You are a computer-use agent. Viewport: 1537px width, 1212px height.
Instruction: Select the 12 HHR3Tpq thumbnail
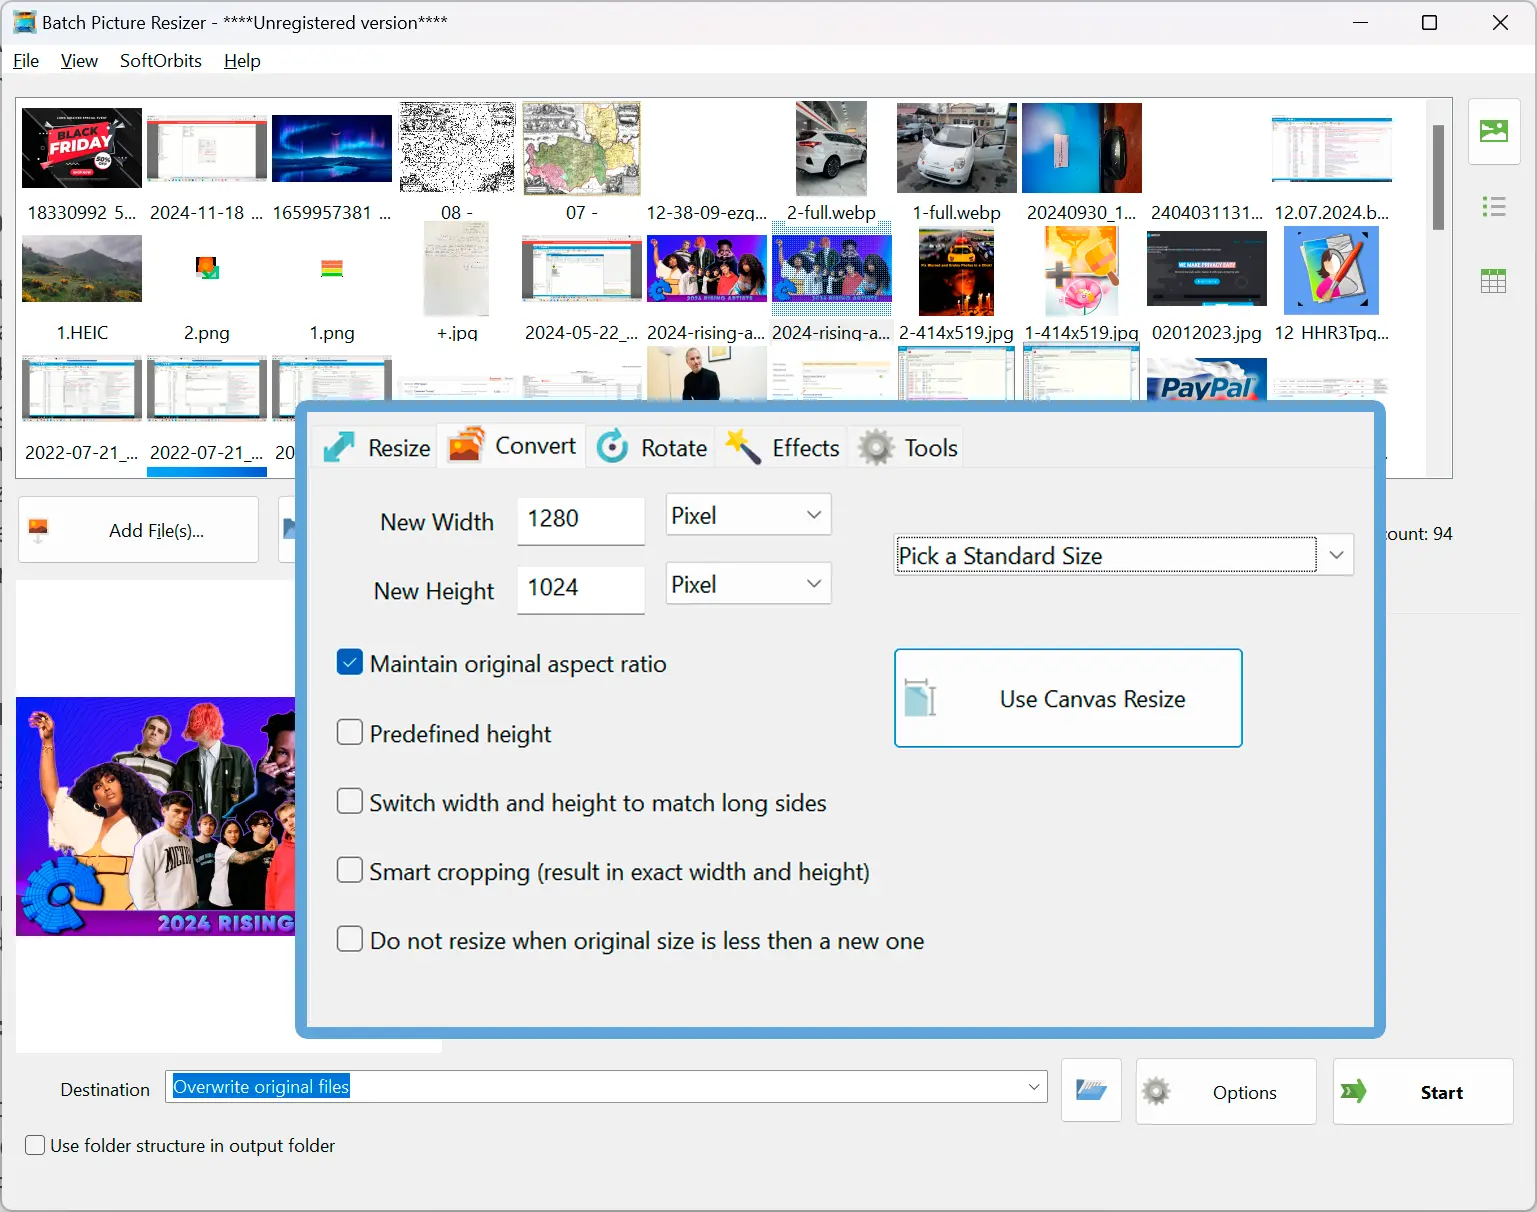(1331, 270)
